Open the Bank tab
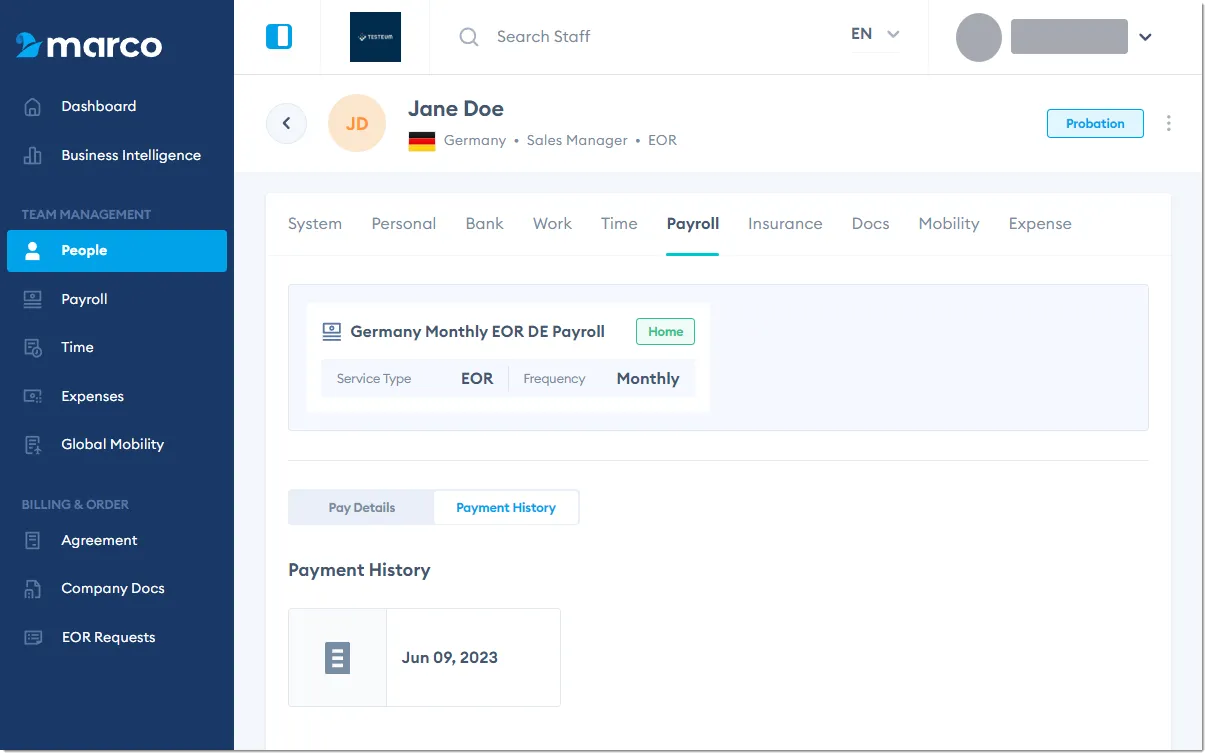The height and width of the screenshot is (756, 1208). (485, 224)
